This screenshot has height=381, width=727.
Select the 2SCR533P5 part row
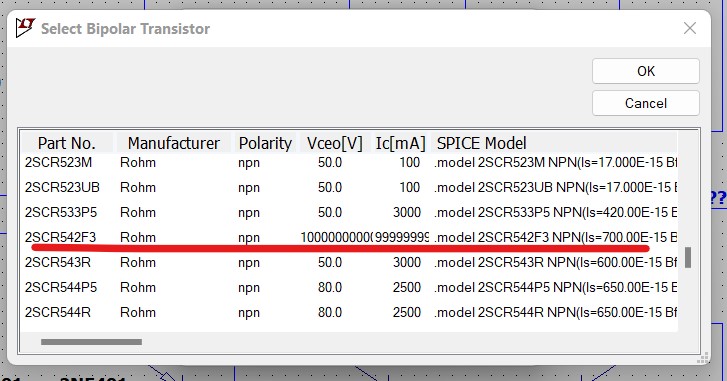click(x=350, y=213)
